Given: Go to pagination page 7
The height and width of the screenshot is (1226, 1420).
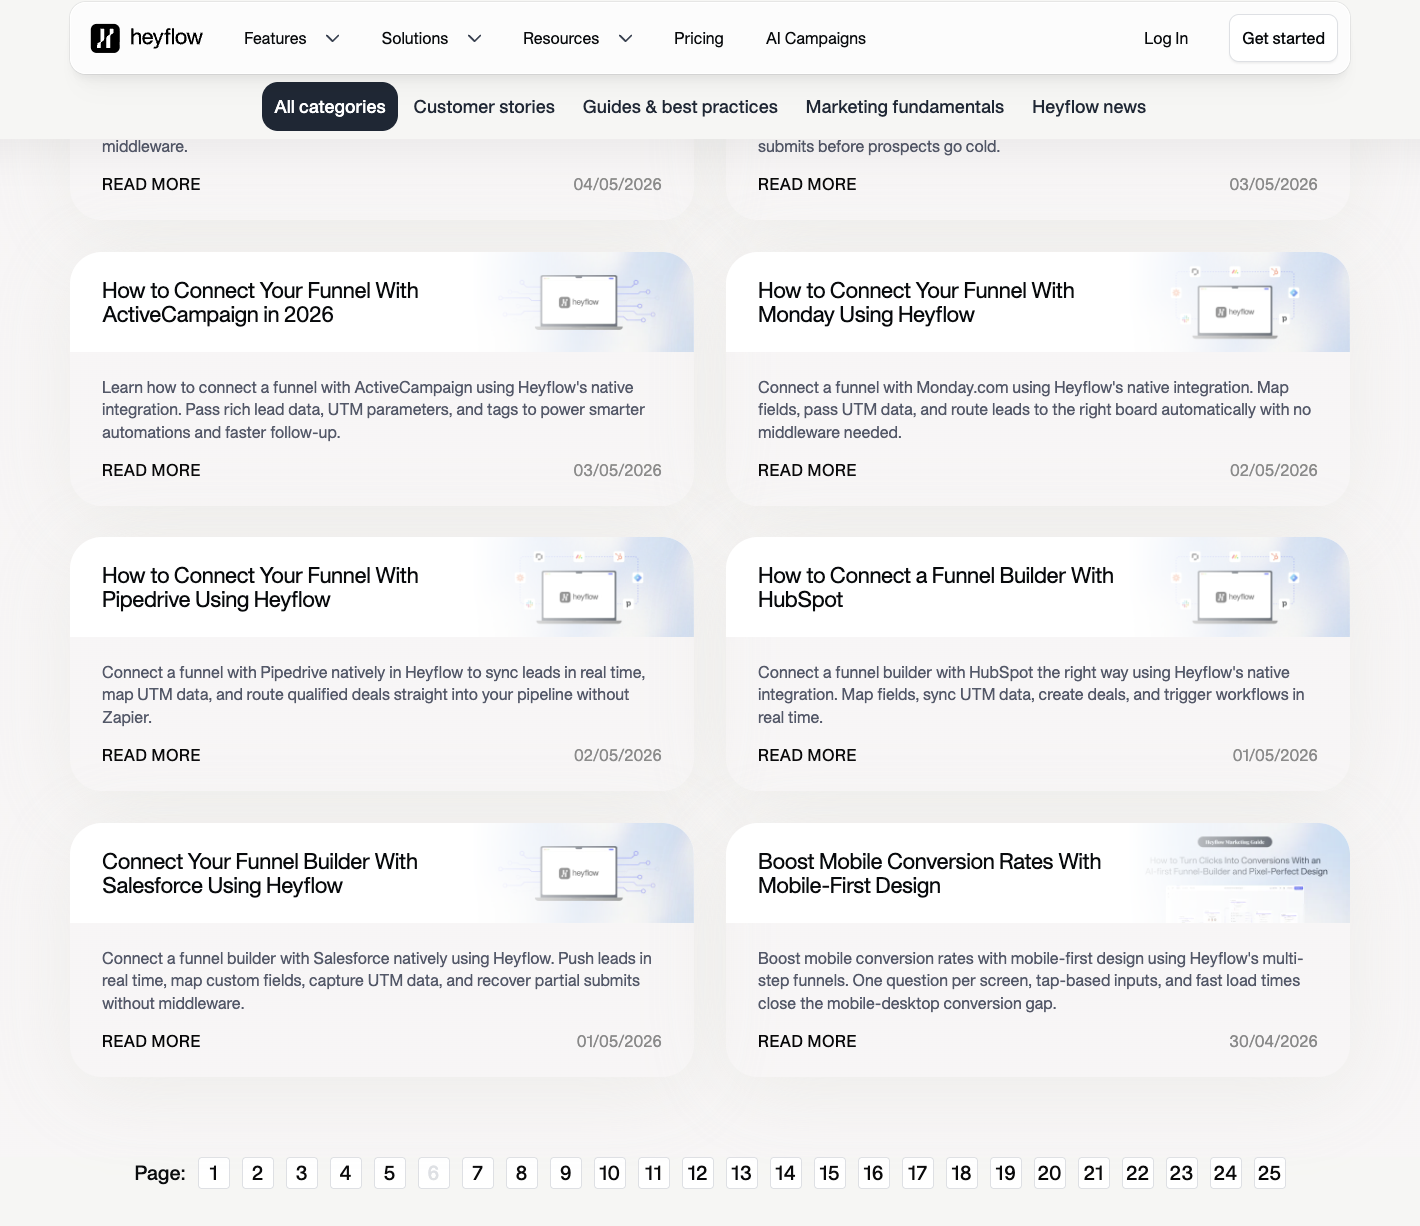Looking at the screenshot, I should [x=478, y=1173].
